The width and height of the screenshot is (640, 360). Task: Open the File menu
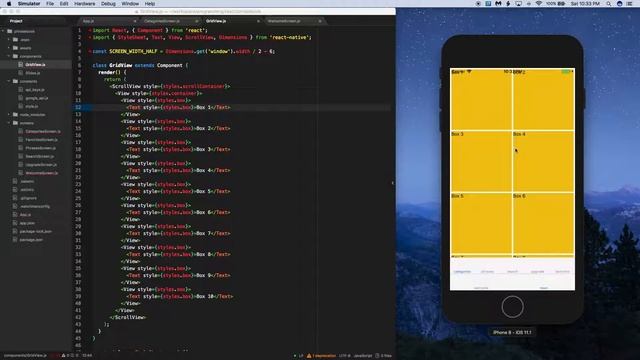tap(50, 4)
